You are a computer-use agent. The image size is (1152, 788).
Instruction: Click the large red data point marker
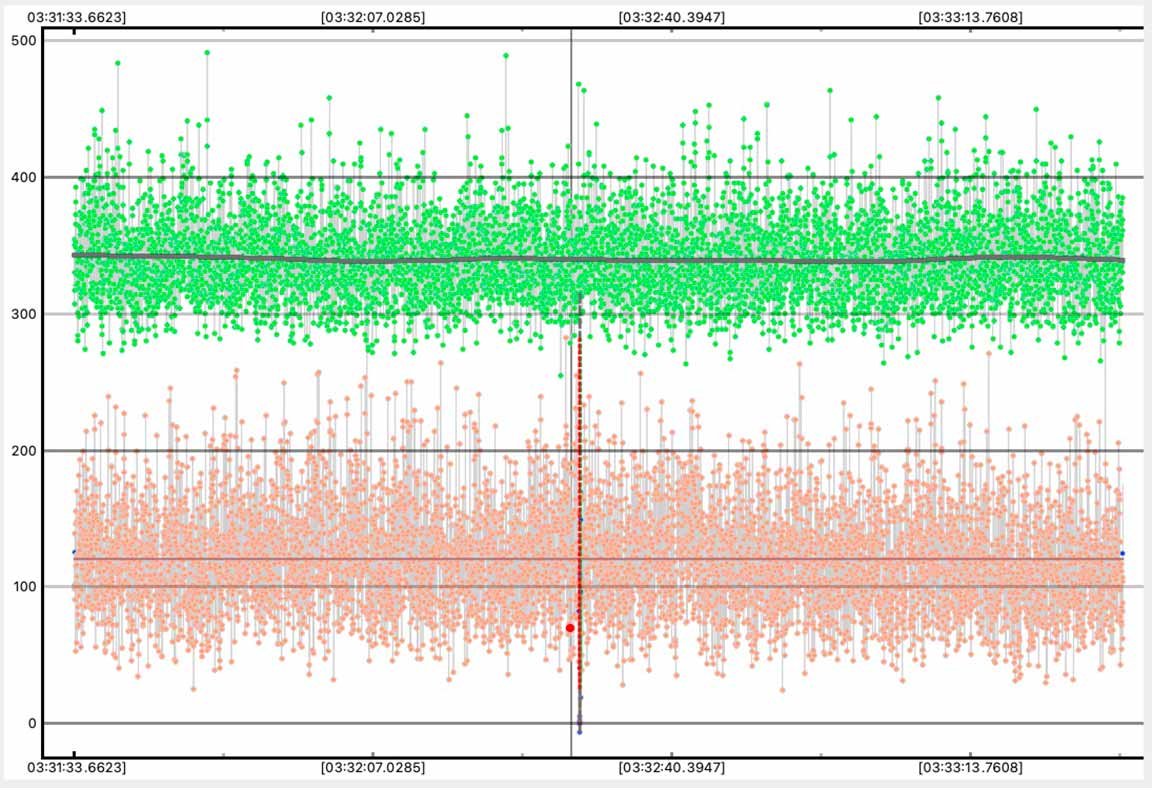click(570, 628)
